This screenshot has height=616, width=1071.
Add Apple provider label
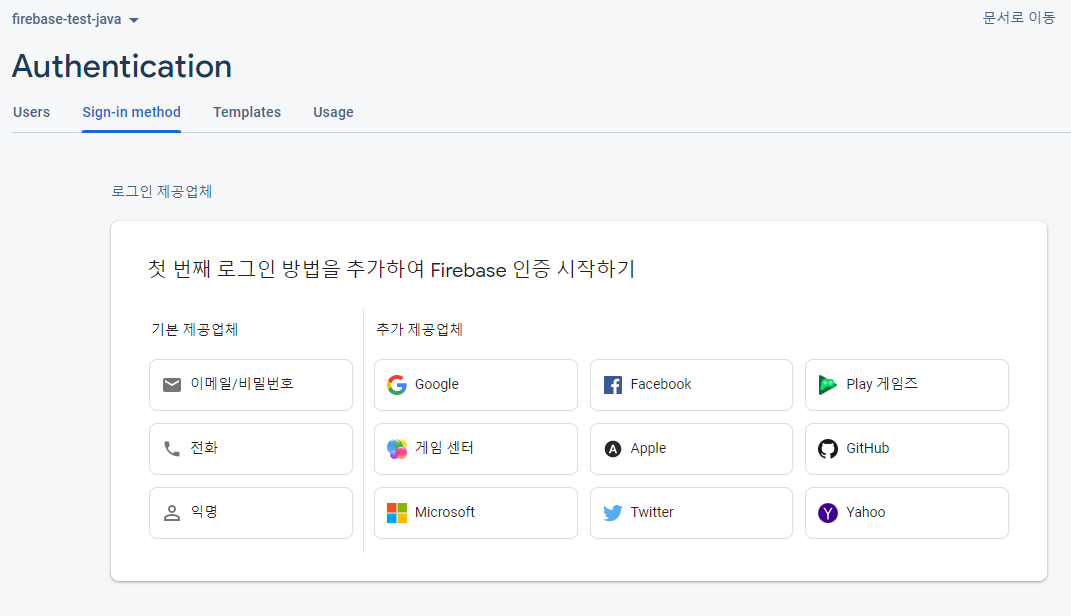(648, 449)
